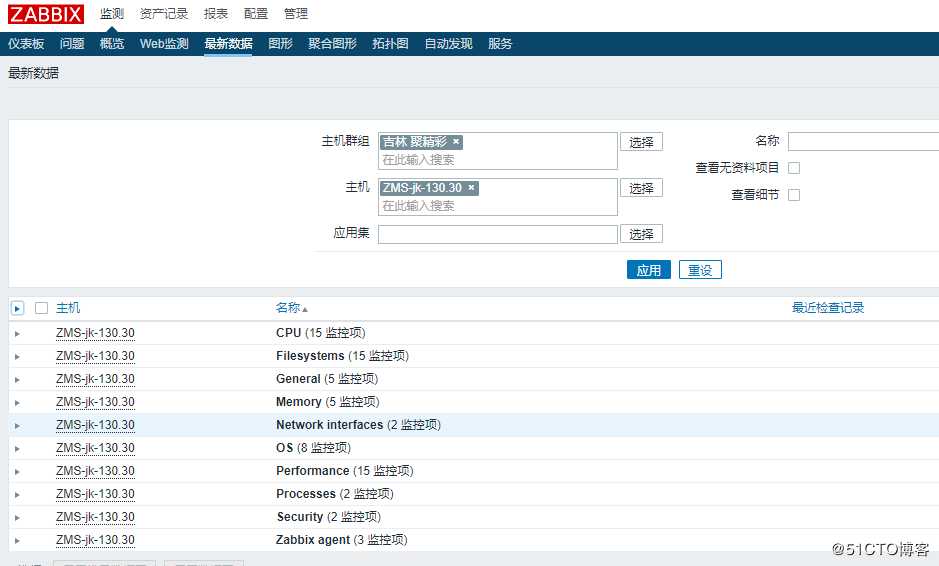Remove the ZMS-jk-130.30 host tag
Screen dimensions: 939x566
[471, 188]
